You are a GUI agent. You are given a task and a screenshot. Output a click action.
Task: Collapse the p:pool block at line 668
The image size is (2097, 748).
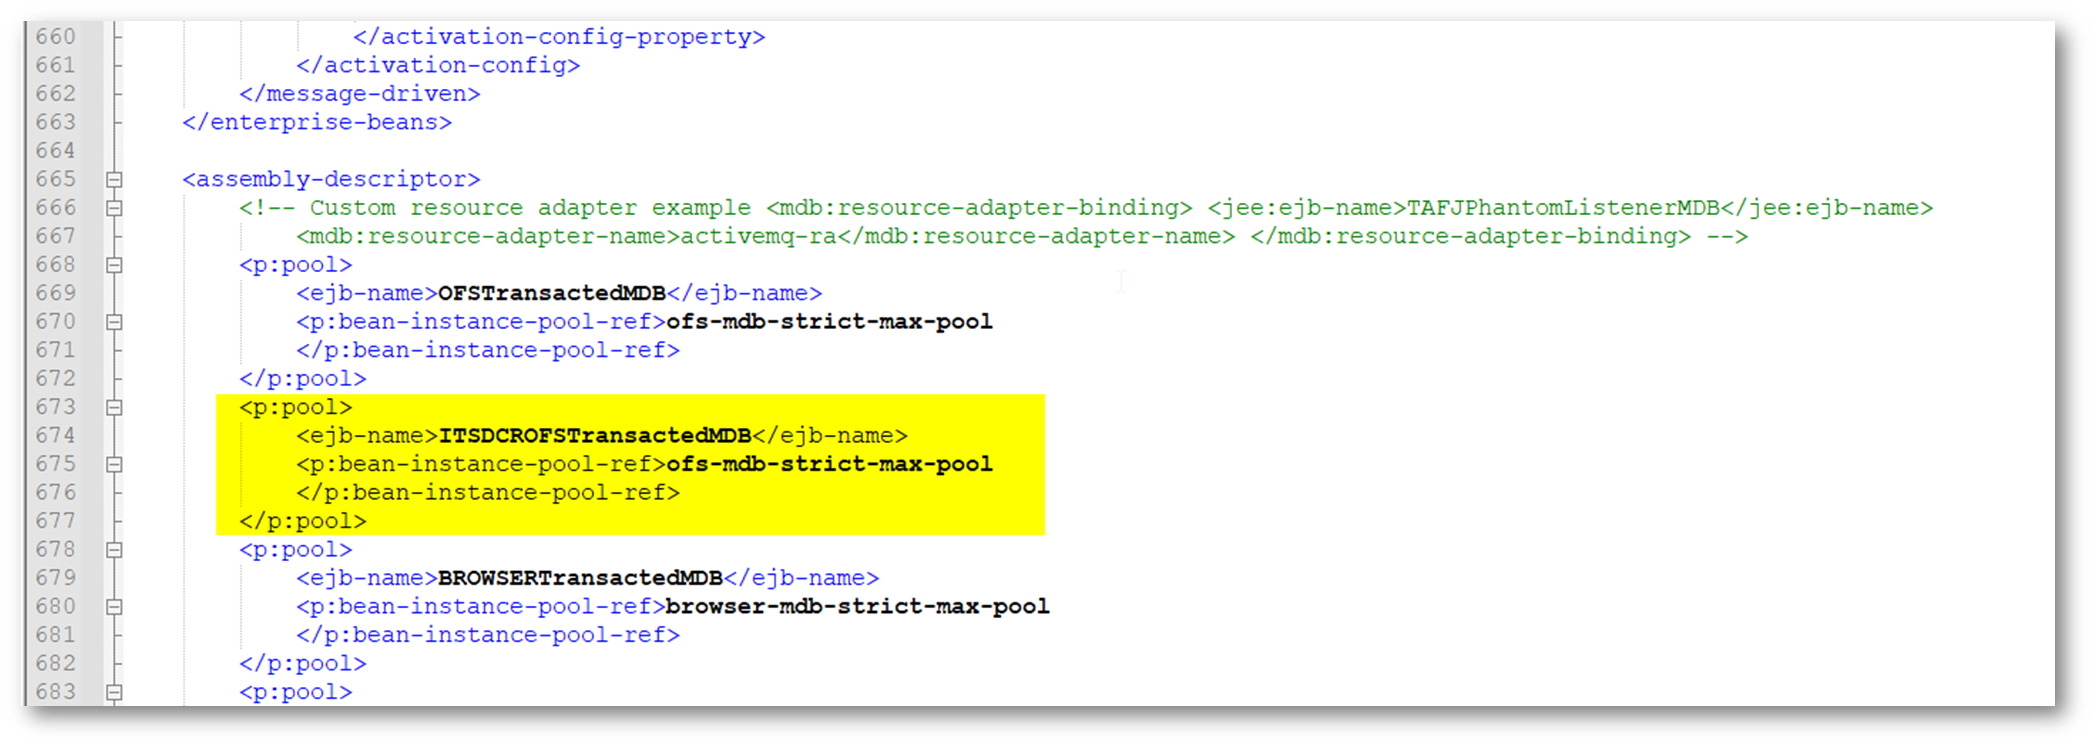(x=114, y=265)
